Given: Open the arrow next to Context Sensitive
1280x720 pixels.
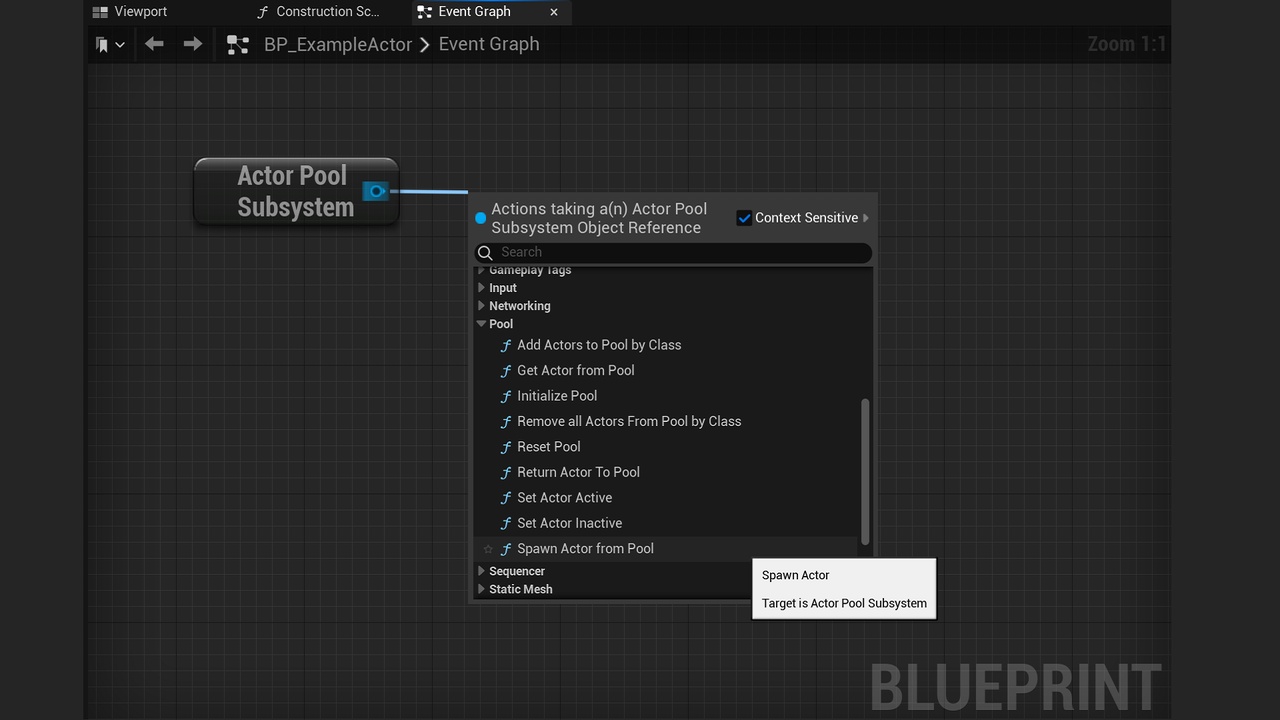Looking at the screenshot, I should 866,218.
